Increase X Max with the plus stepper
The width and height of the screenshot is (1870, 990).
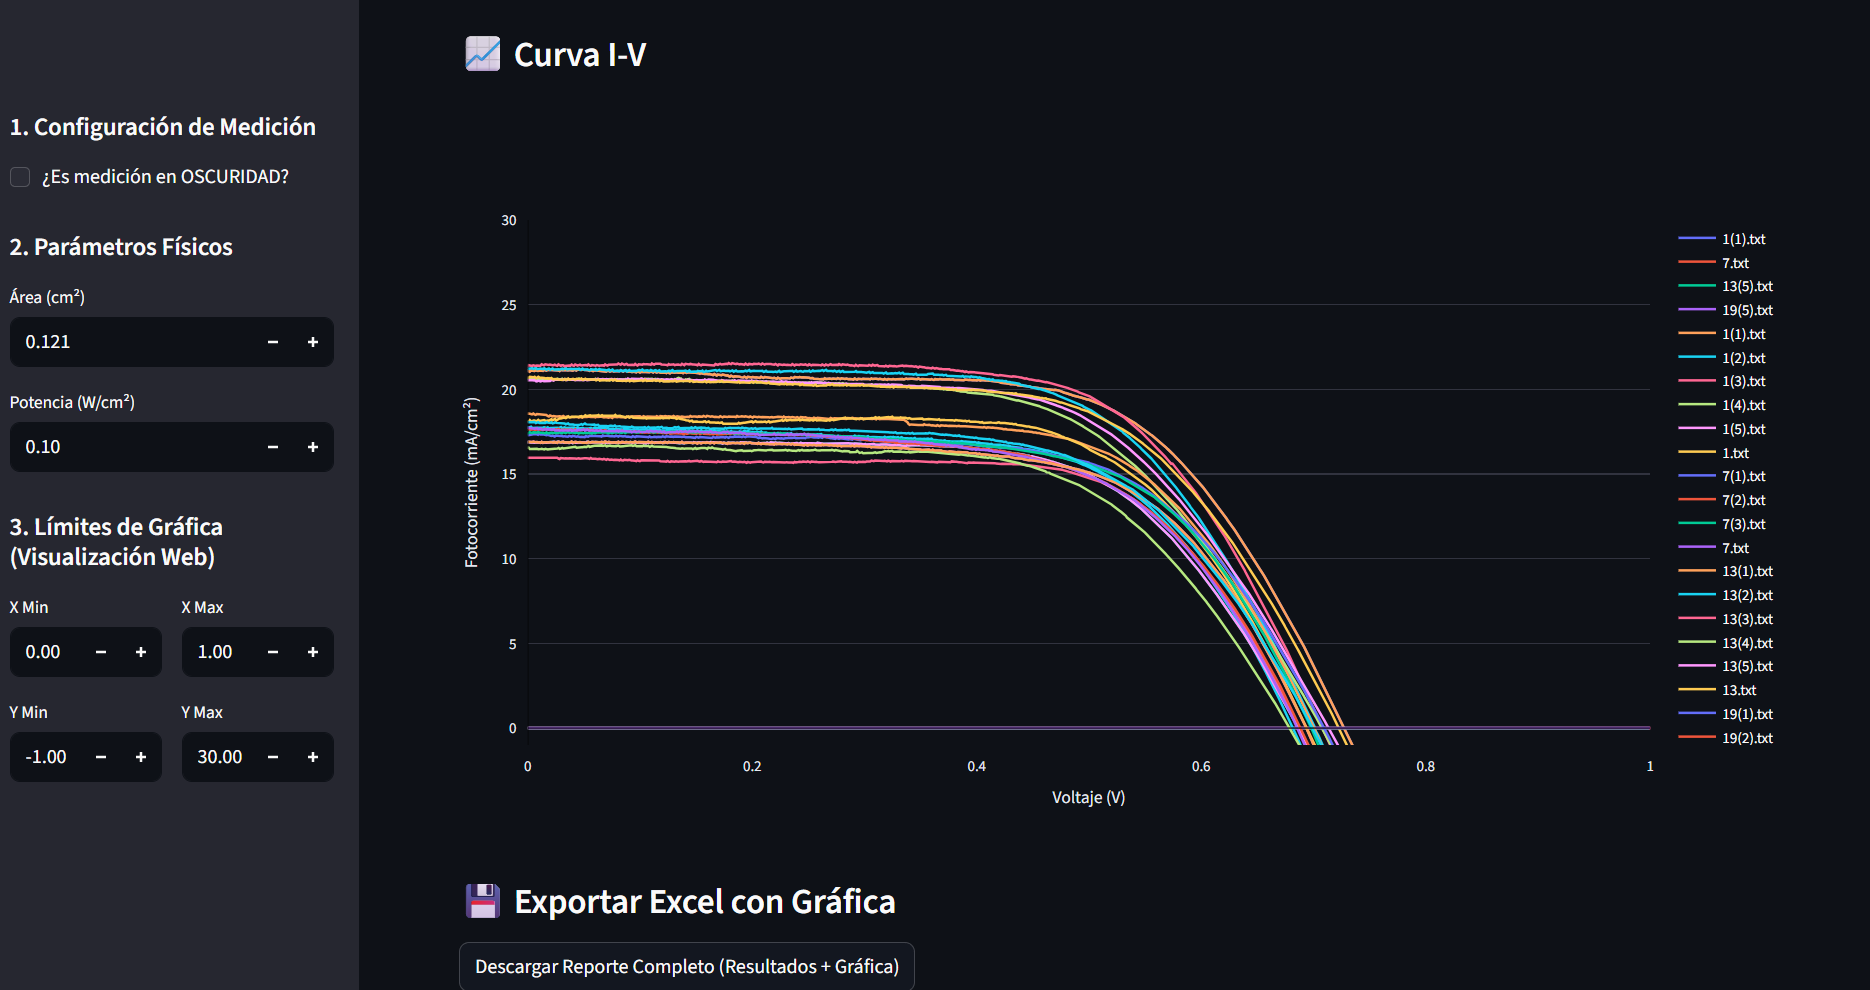(313, 652)
